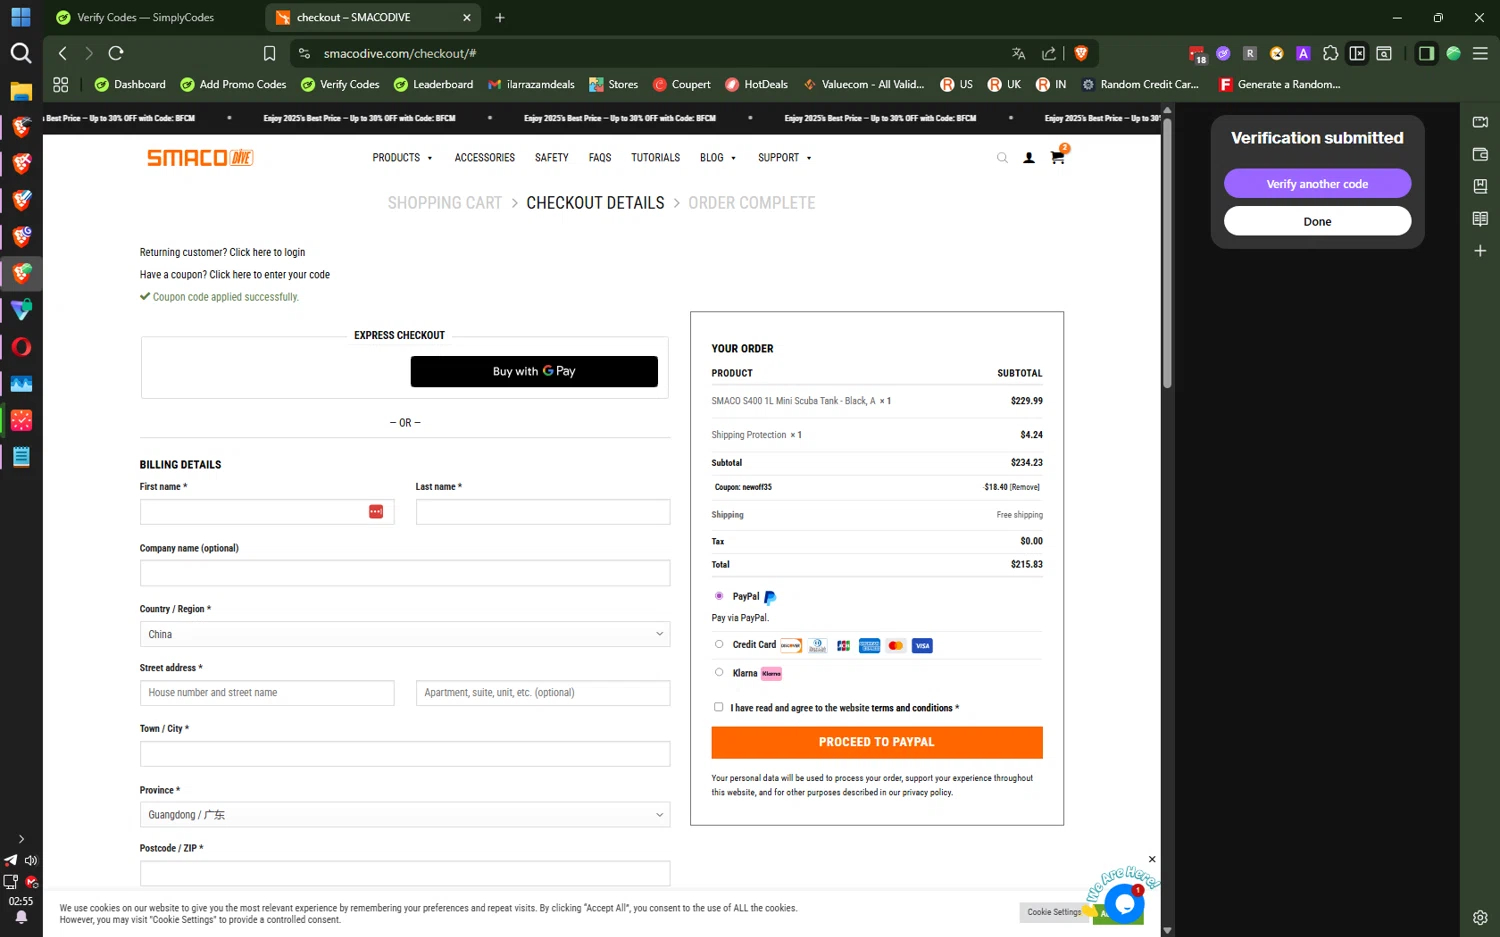The image size is (1500, 937).
Task: Click the browser reload button
Action: coord(116,53)
